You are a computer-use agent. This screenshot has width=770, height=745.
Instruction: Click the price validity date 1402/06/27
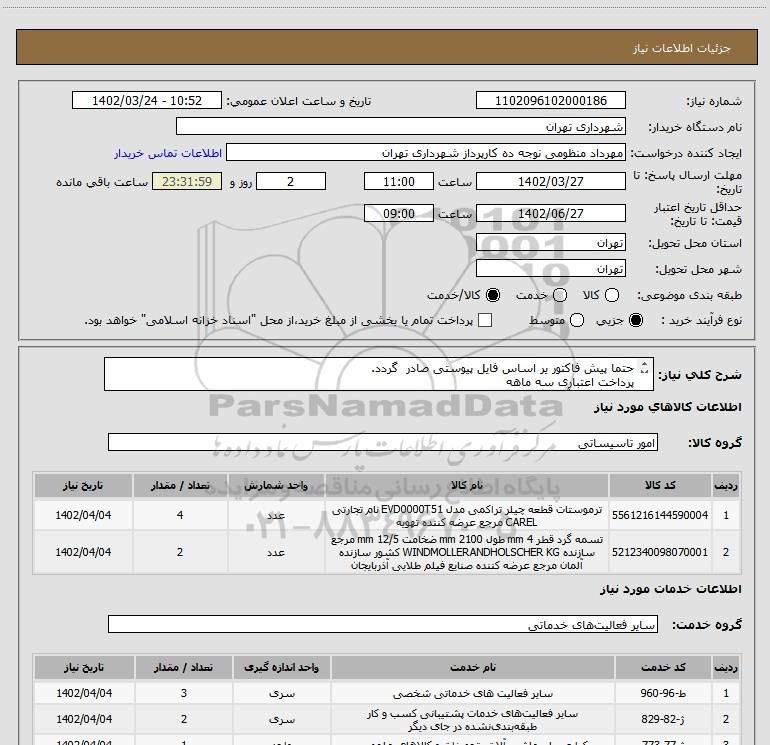click(550, 213)
